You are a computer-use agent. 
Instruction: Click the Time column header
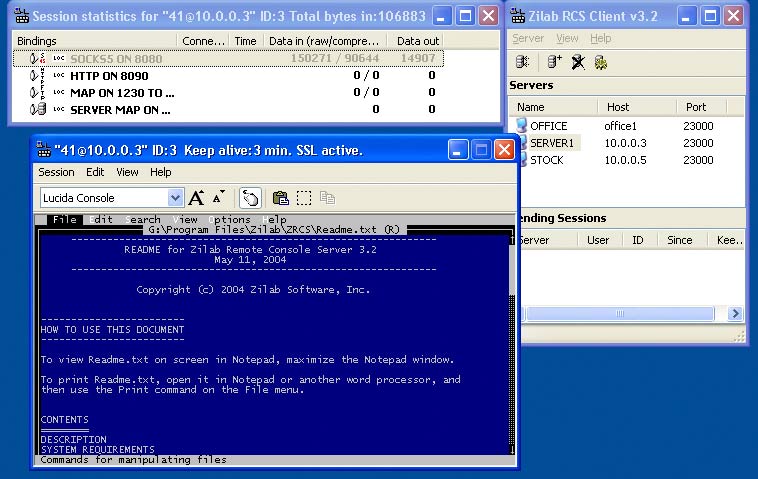pos(246,41)
